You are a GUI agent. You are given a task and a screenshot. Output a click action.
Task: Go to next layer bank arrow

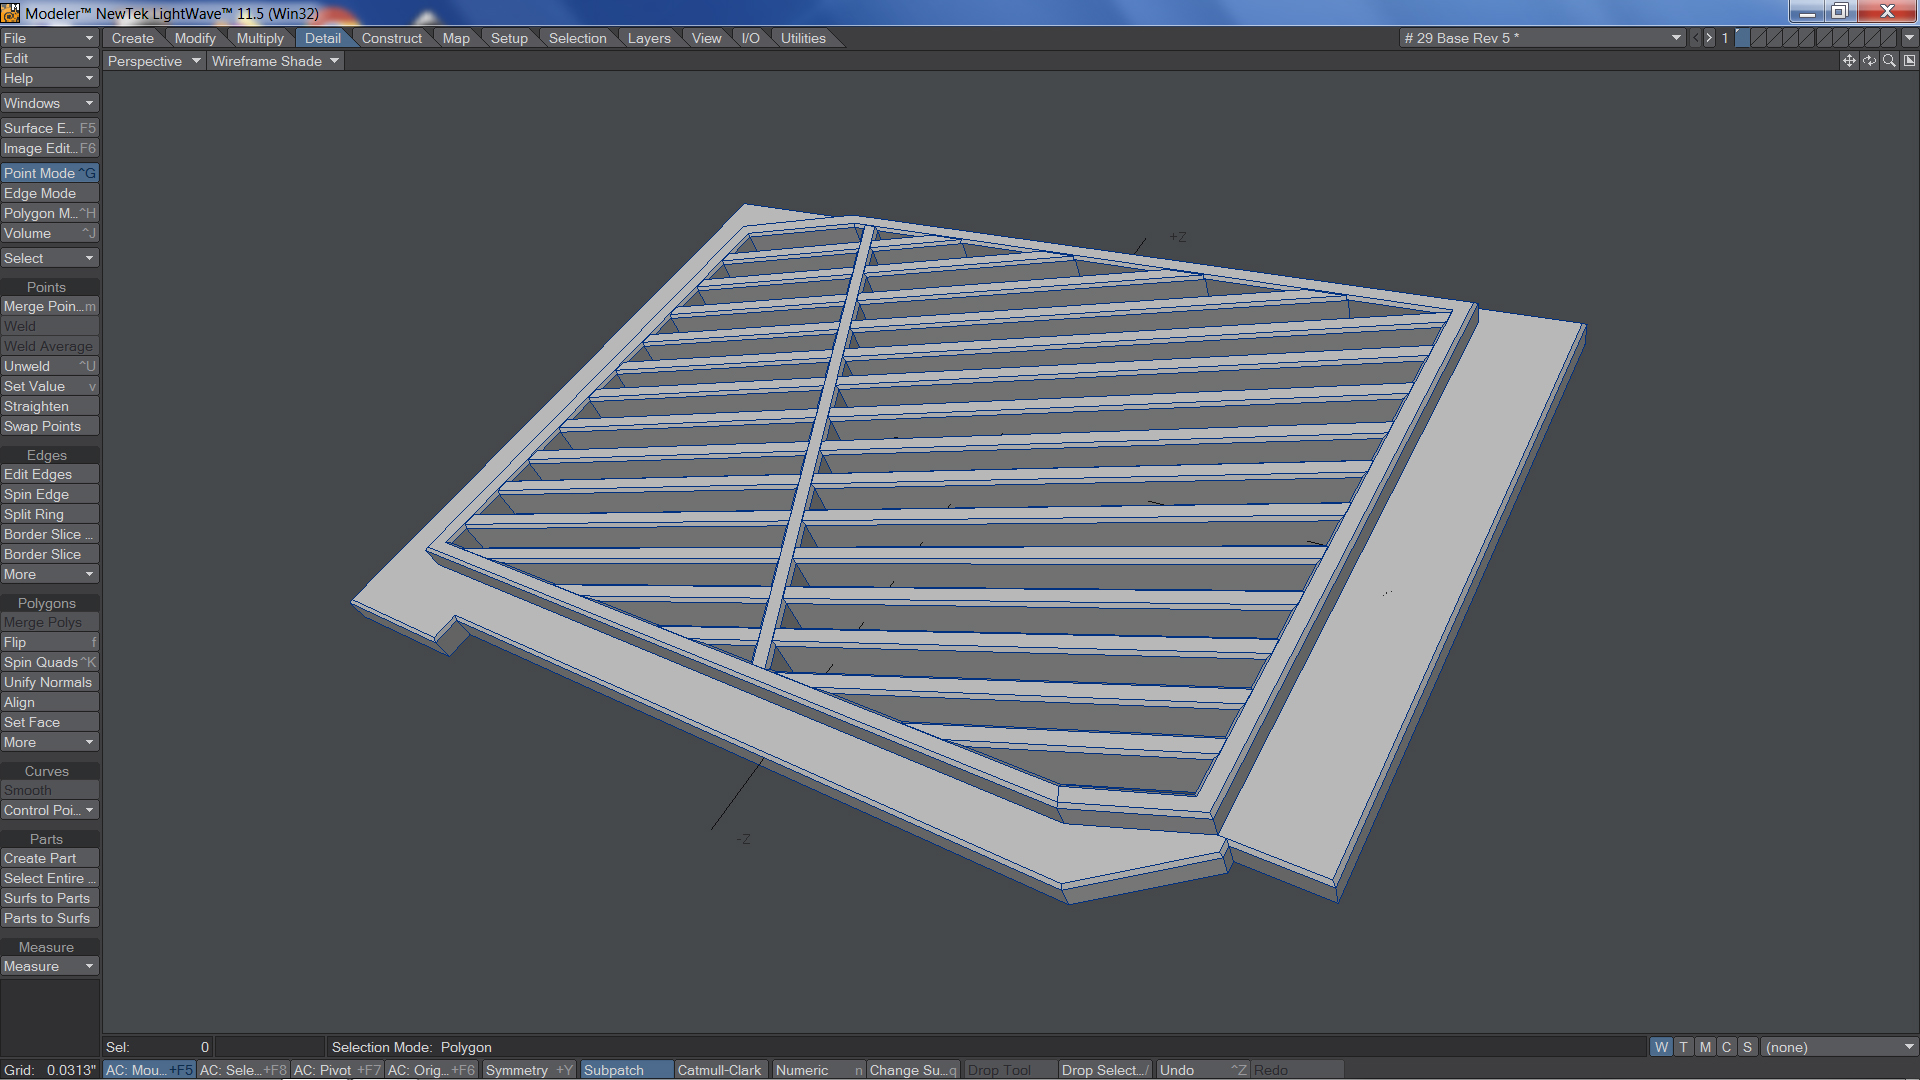(1709, 38)
